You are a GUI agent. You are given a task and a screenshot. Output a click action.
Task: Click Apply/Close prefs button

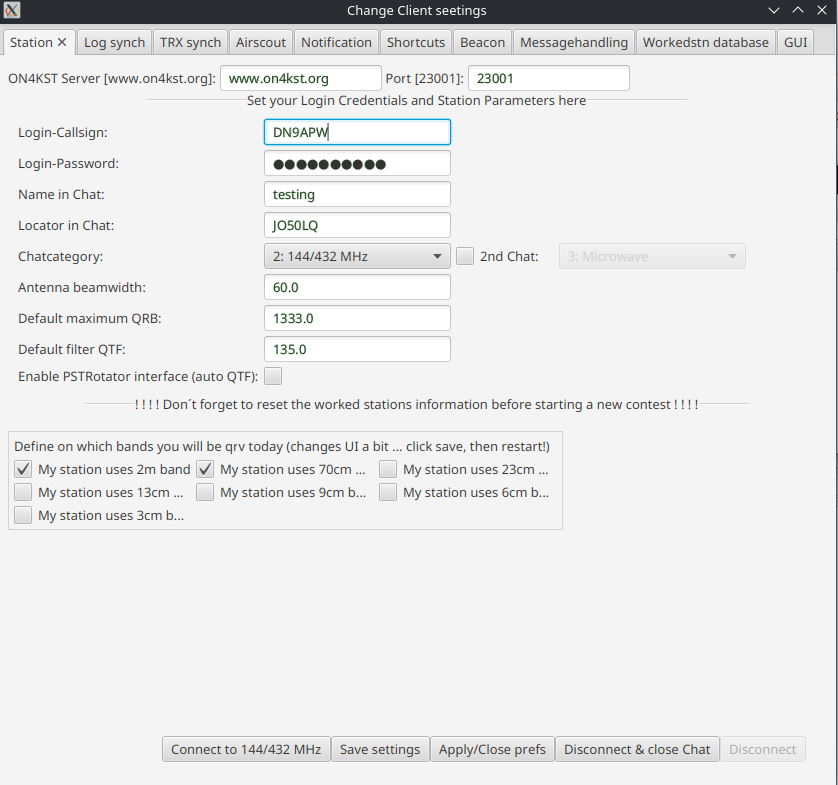[493, 749]
